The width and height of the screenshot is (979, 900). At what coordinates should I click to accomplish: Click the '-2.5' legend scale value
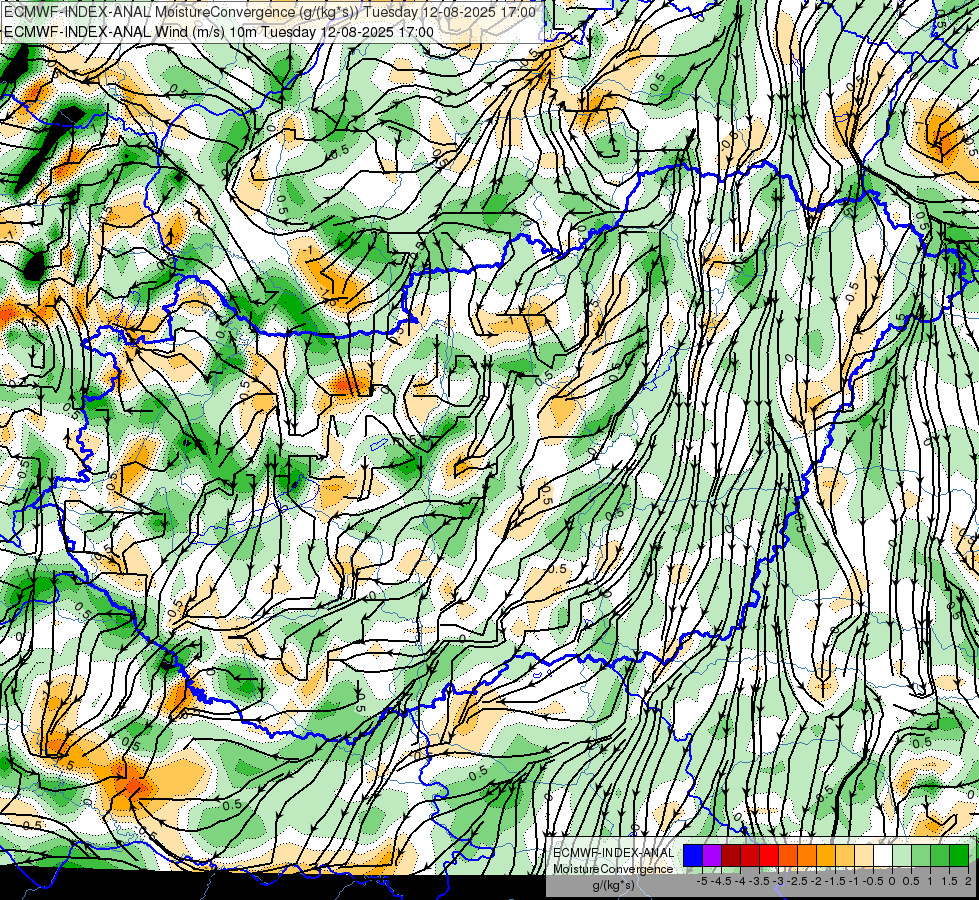pyautogui.click(x=797, y=881)
